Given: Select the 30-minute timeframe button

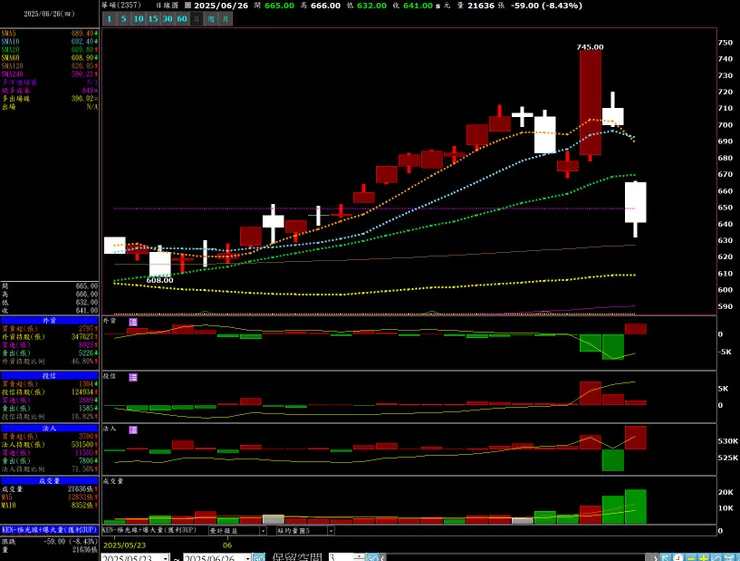Looking at the screenshot, I should tap(168, 19).
